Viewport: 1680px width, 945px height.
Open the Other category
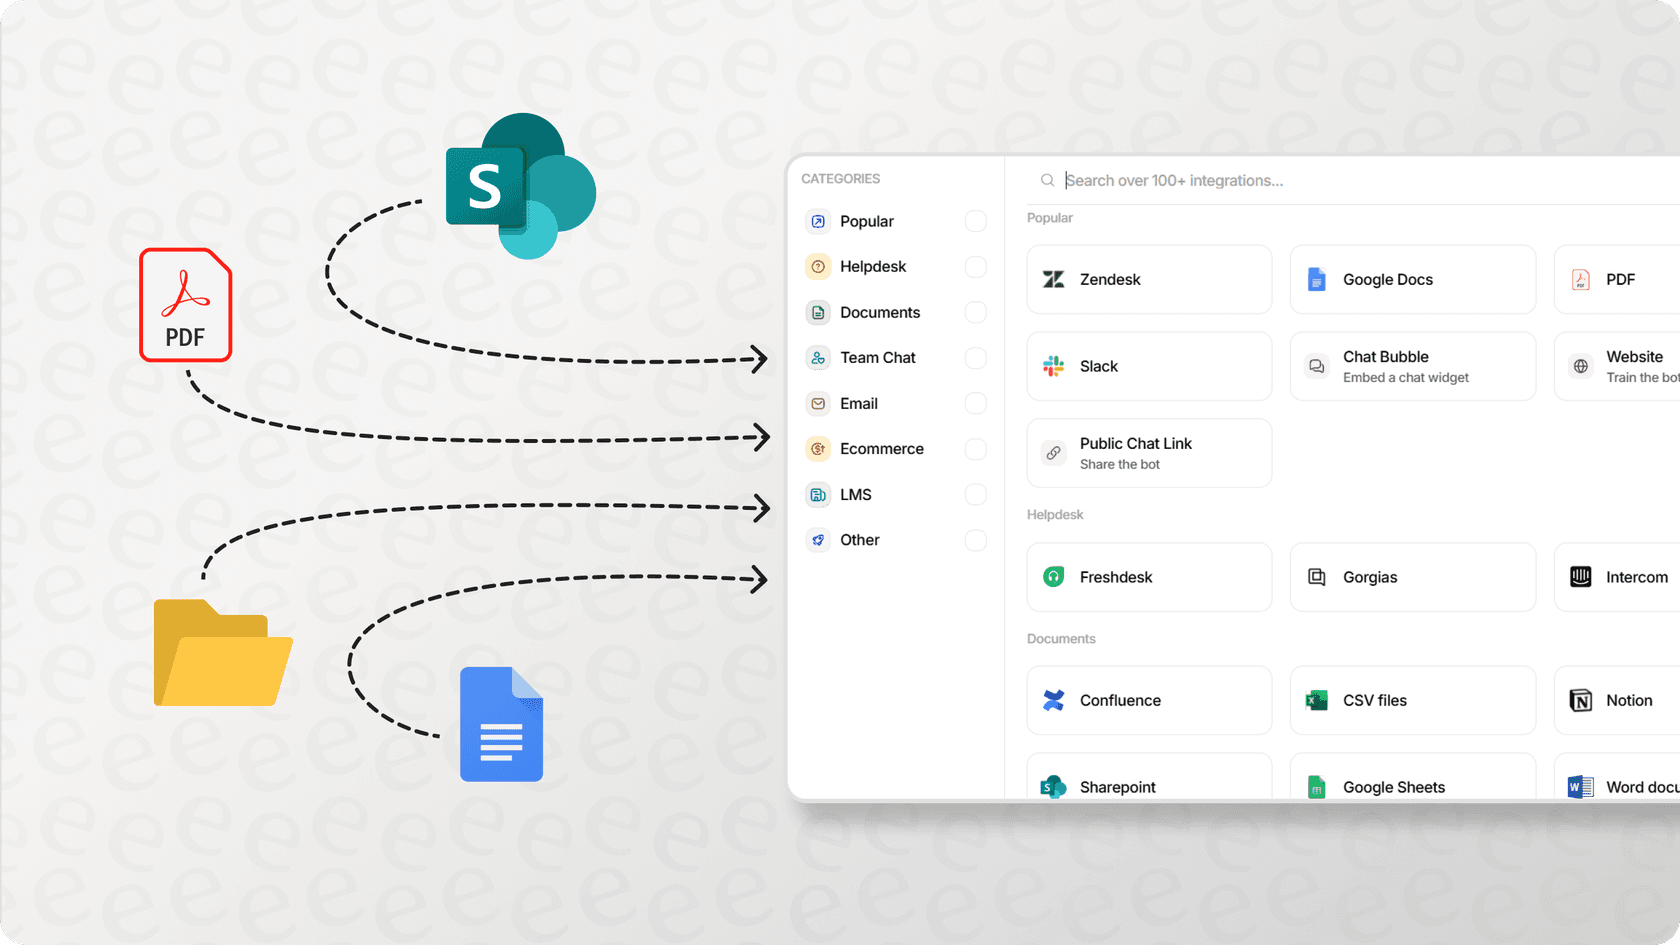[x=858, y=540]
